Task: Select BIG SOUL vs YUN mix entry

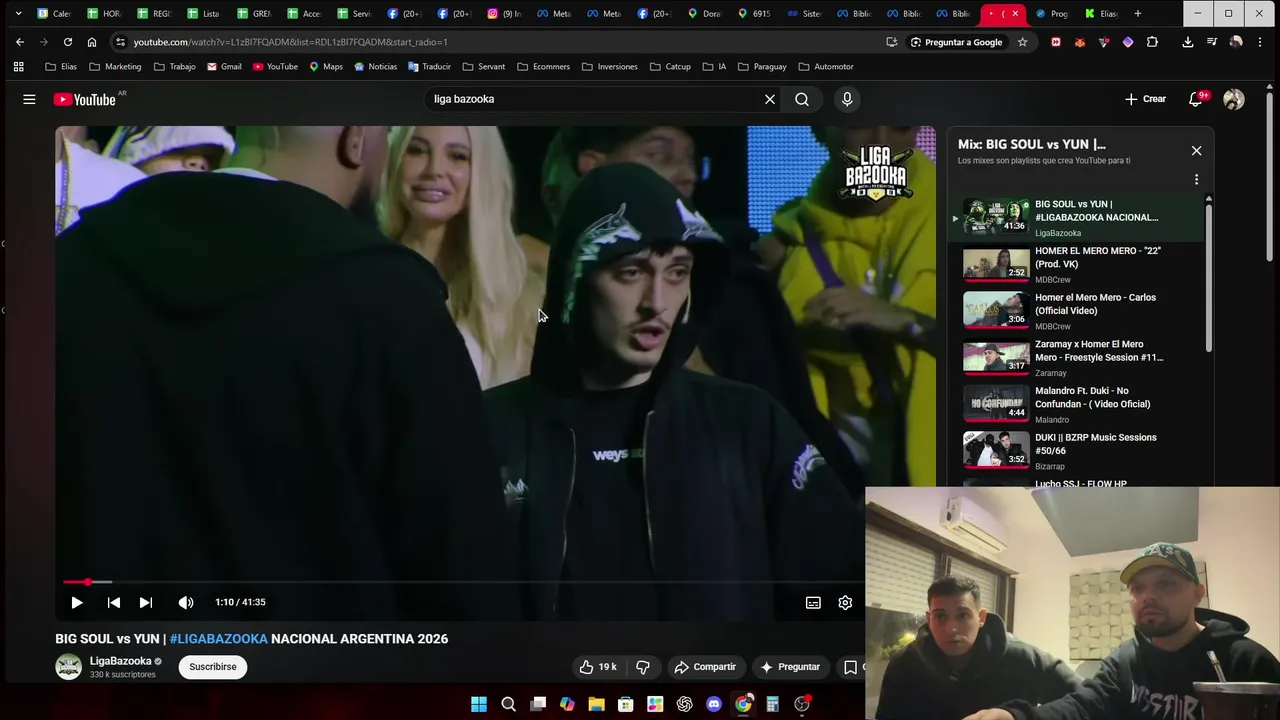Action: 1078,217
